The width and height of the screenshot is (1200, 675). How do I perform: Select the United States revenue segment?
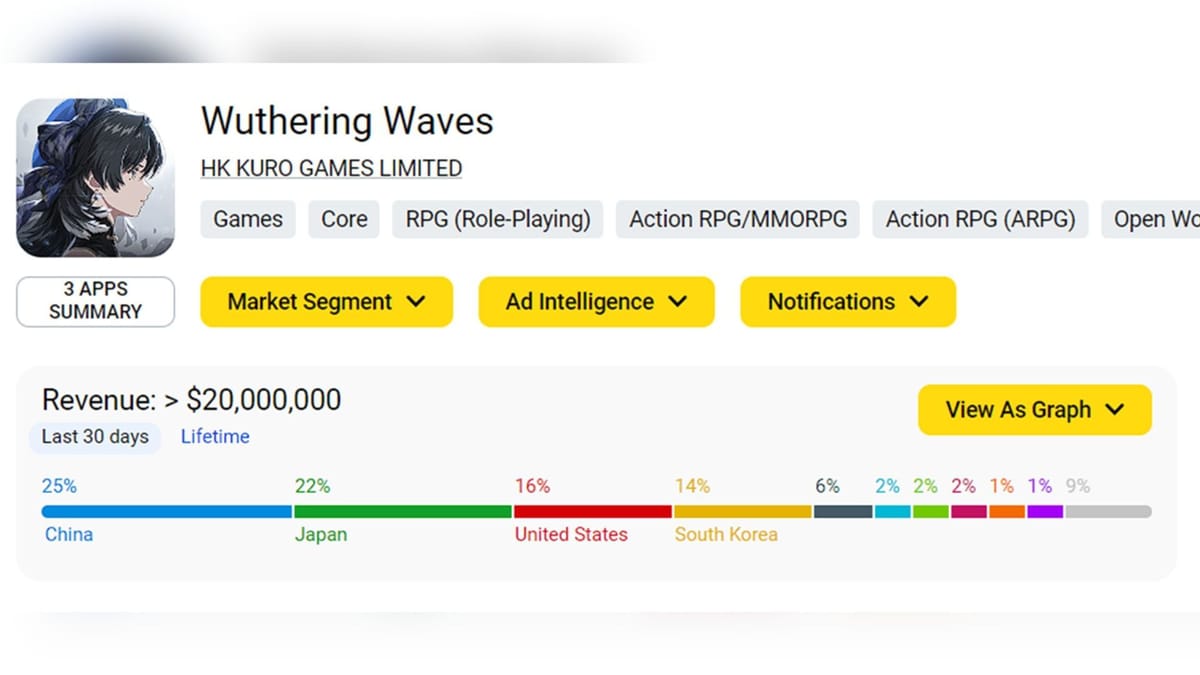593,510
